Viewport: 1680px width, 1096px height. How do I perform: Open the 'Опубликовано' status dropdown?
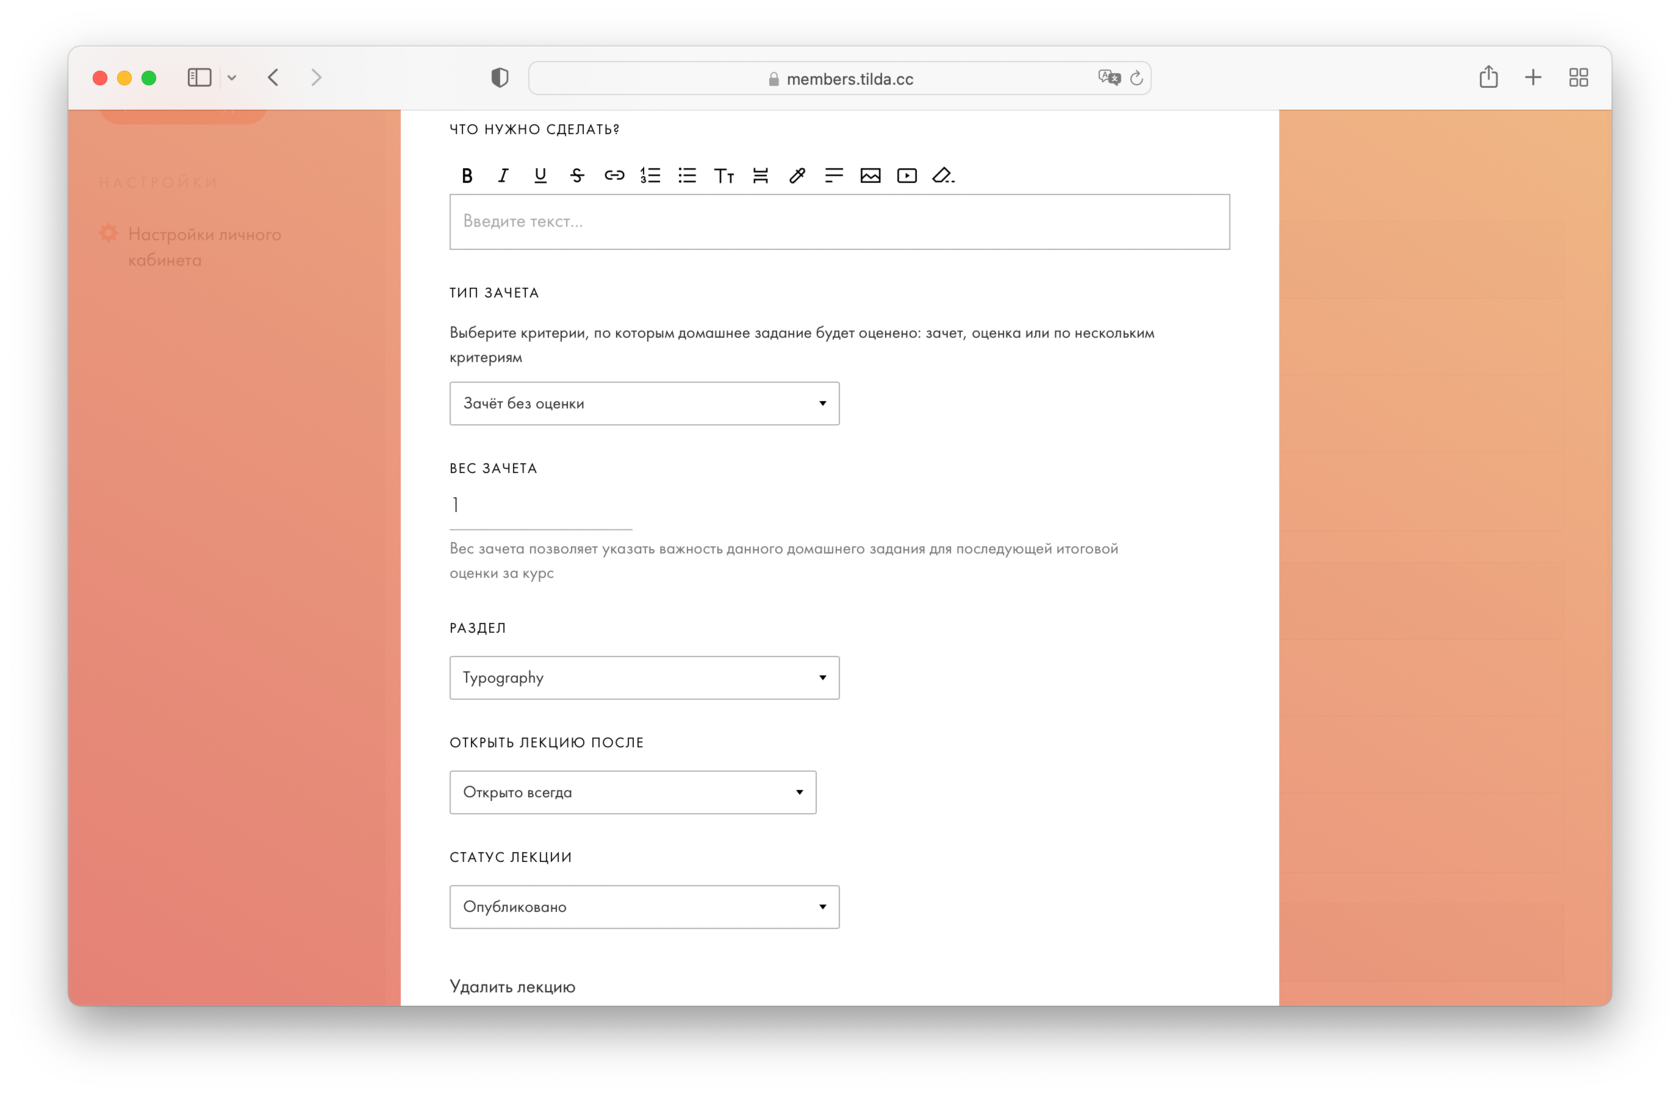click(x=644, y=907)
